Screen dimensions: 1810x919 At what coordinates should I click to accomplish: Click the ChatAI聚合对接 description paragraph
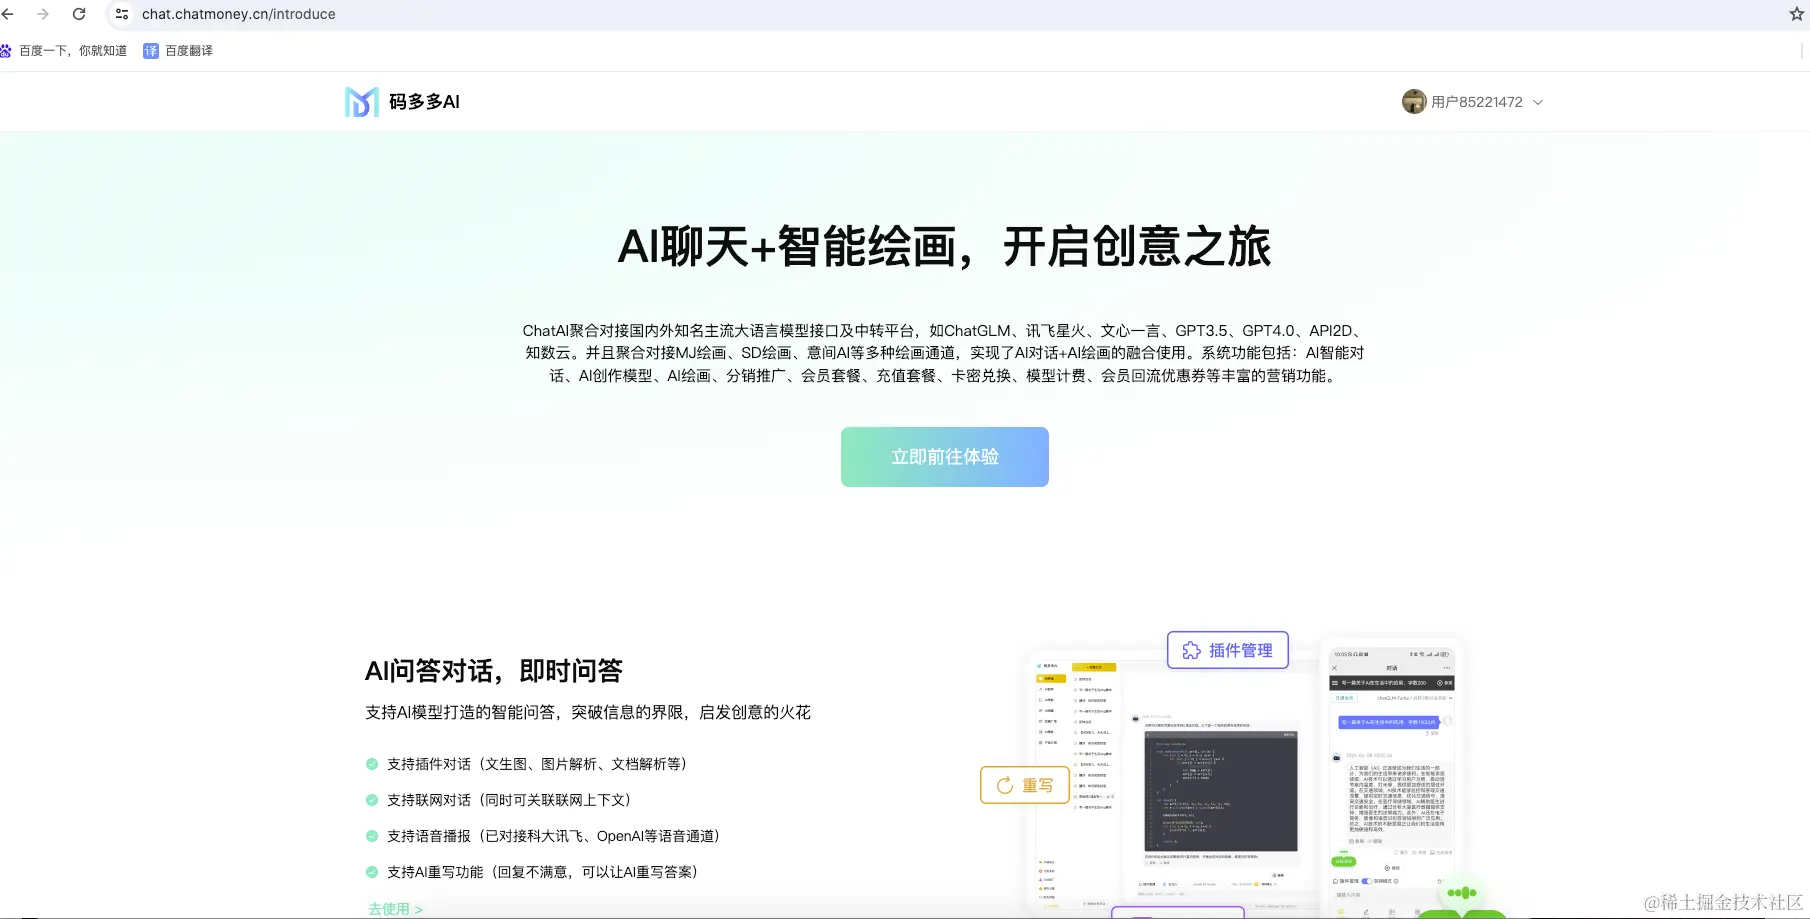point(944,353)
